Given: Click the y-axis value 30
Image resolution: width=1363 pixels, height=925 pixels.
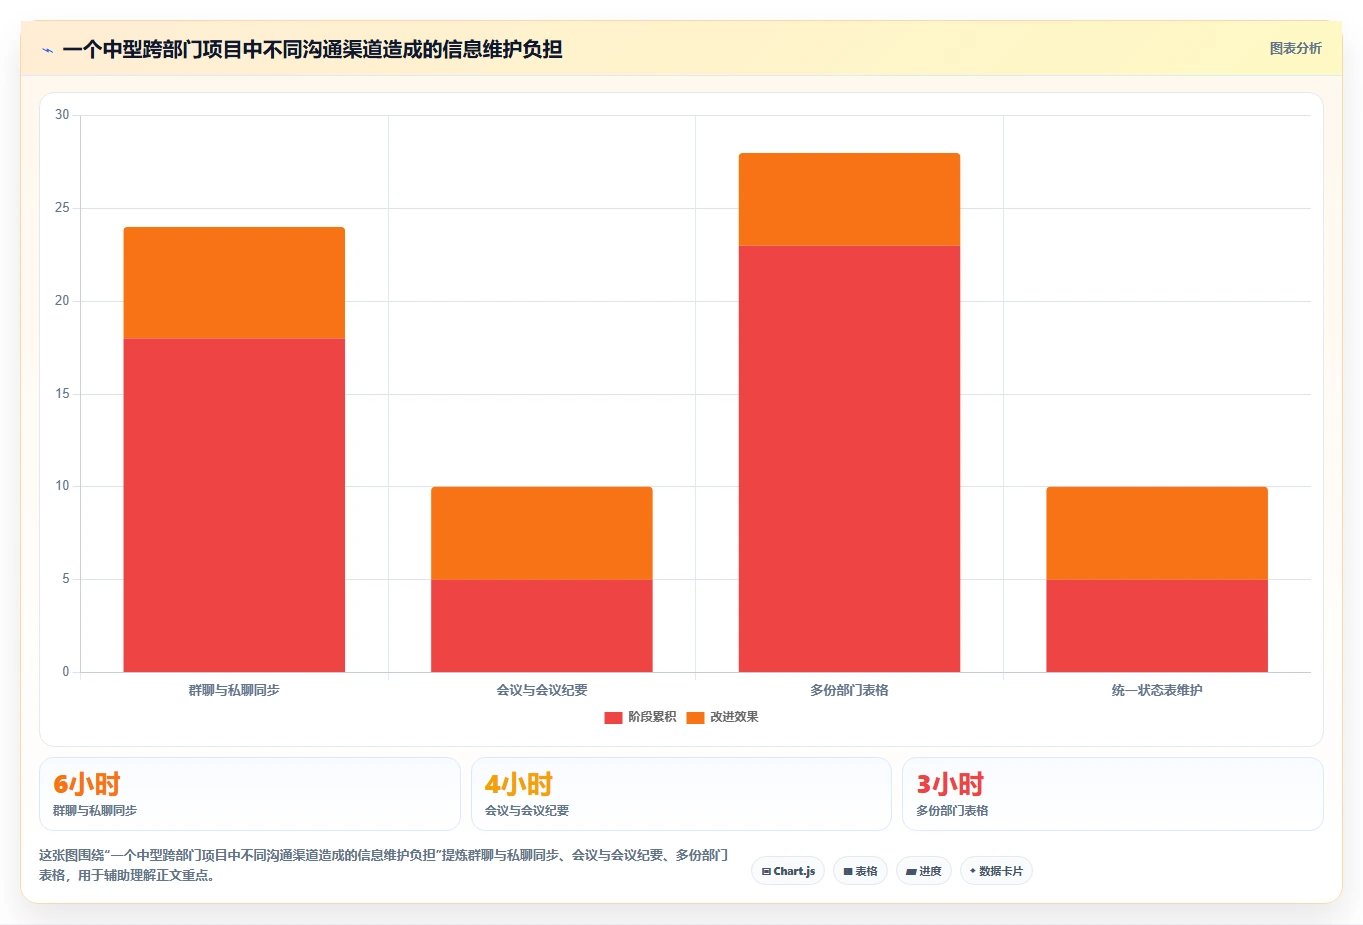Looking at the screenshot, I should 62,115.
